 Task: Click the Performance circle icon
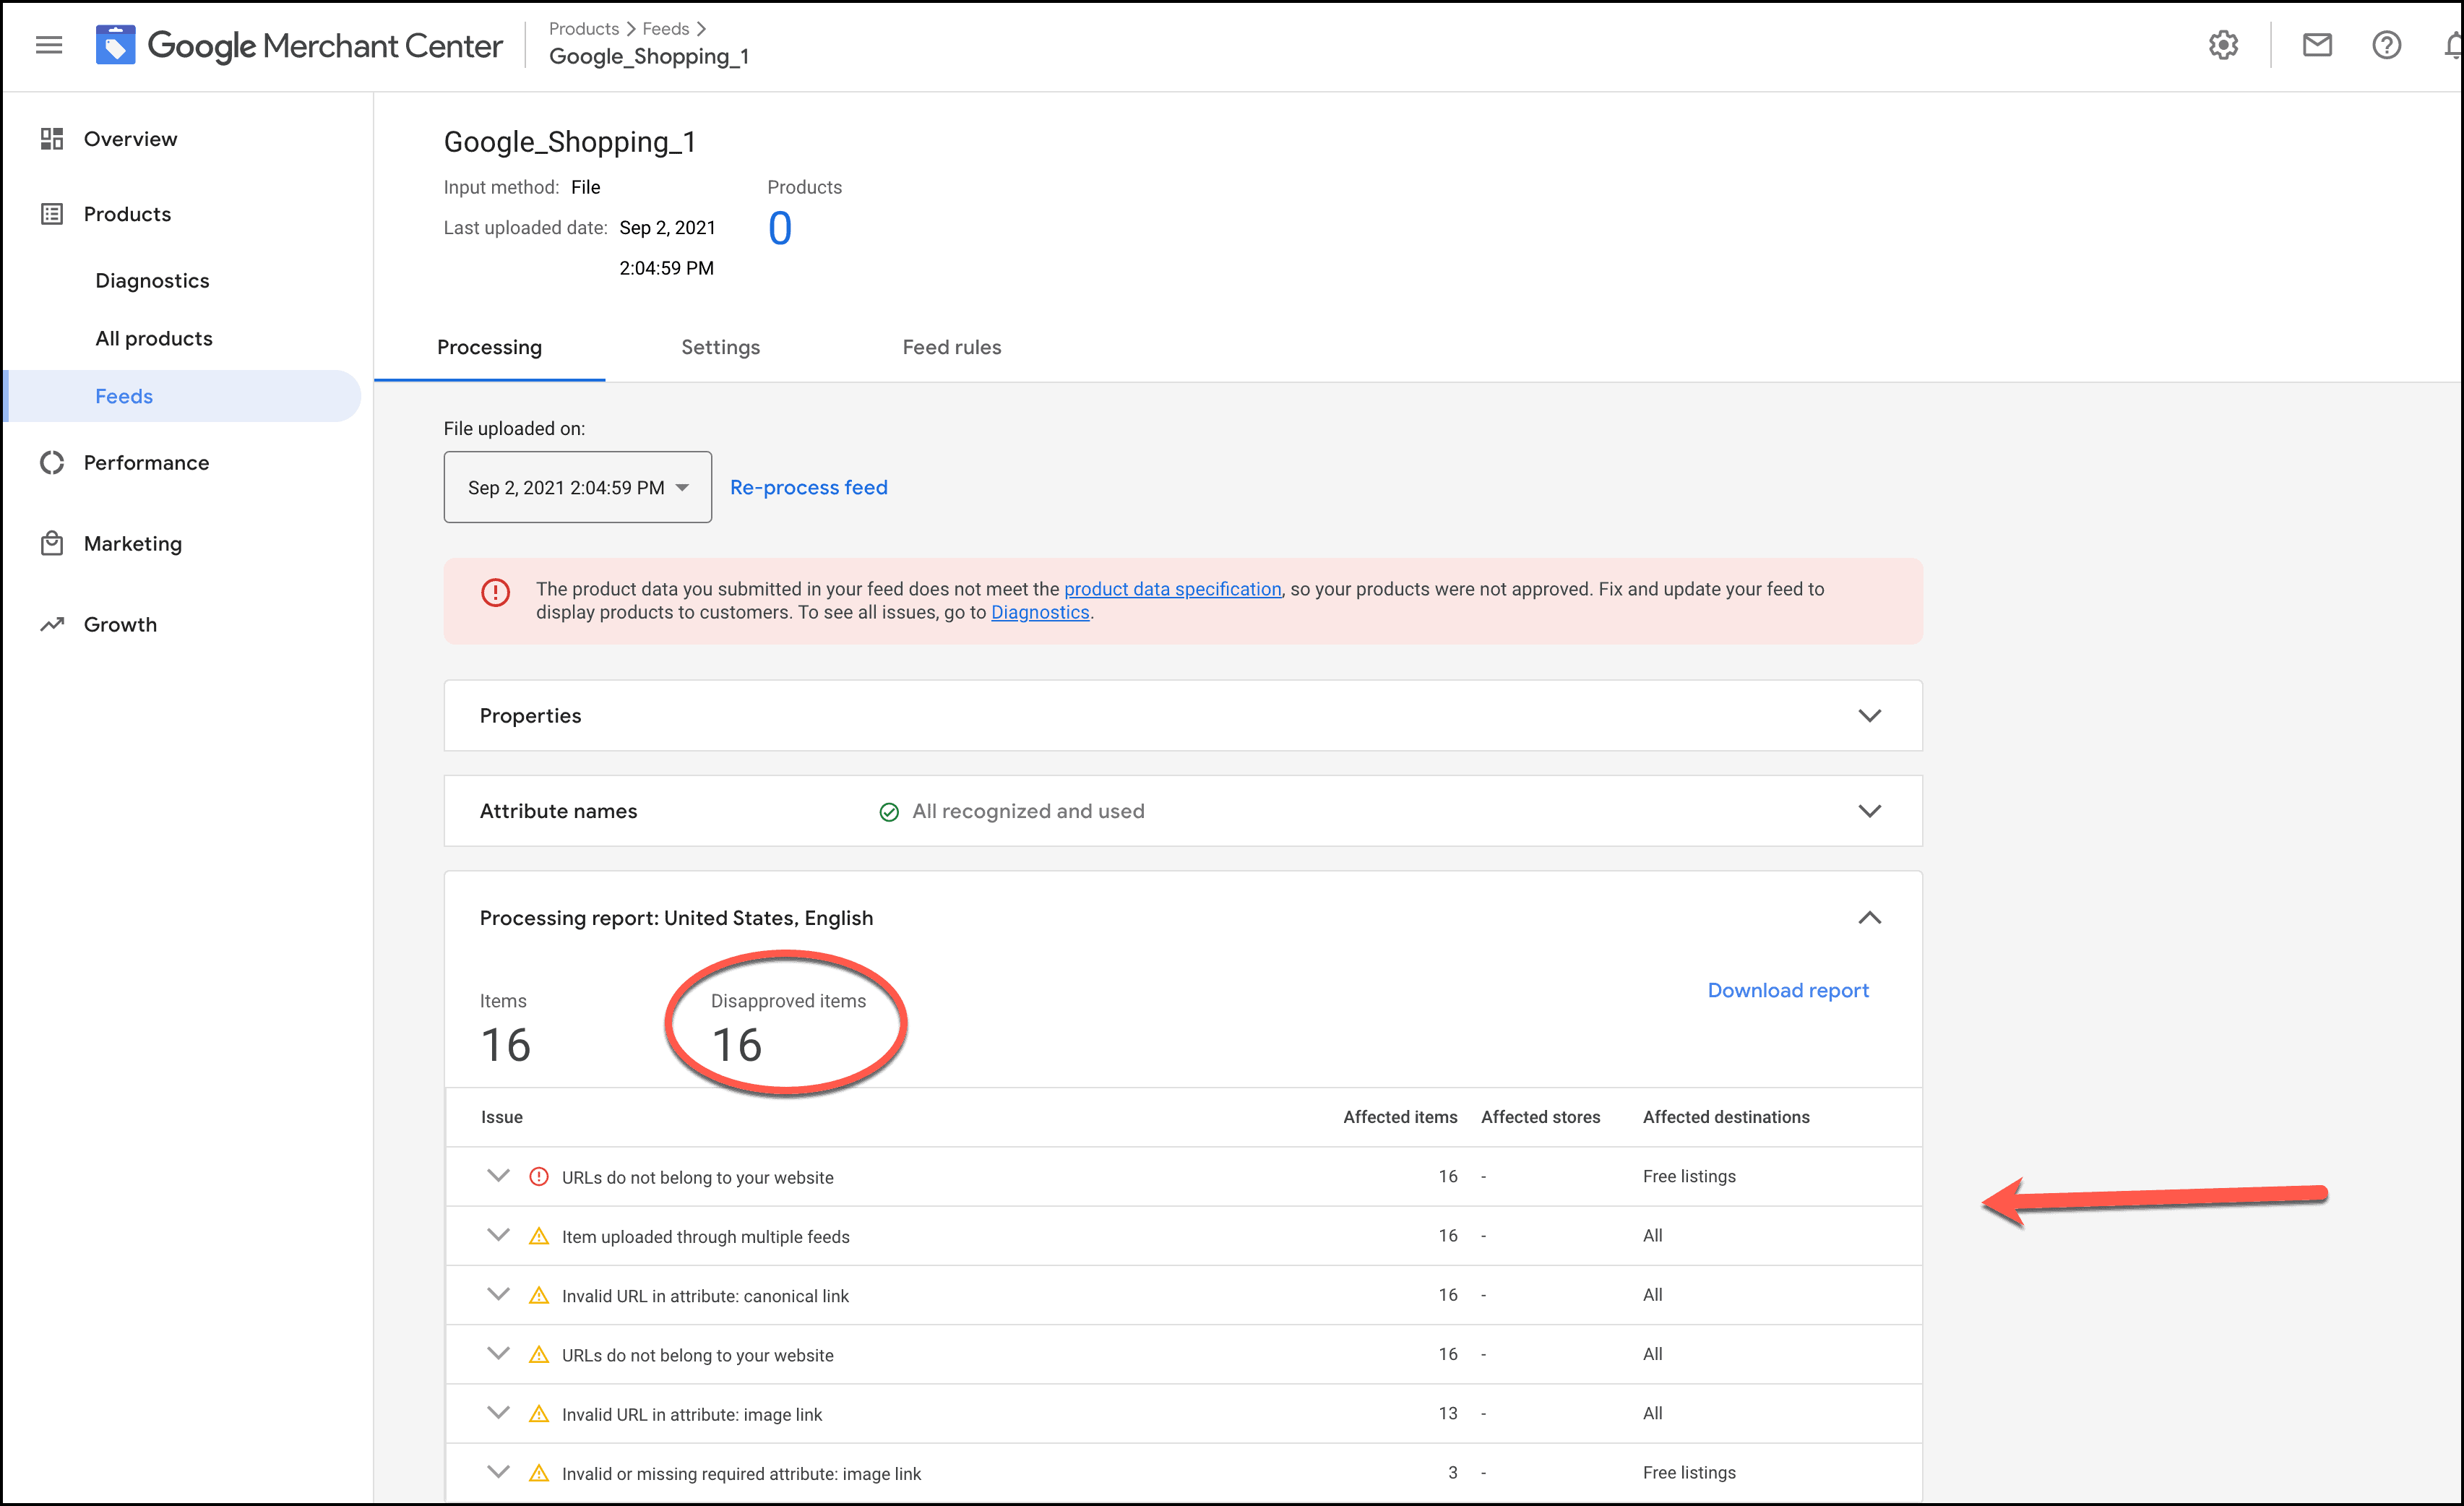(x=52, y=463)
